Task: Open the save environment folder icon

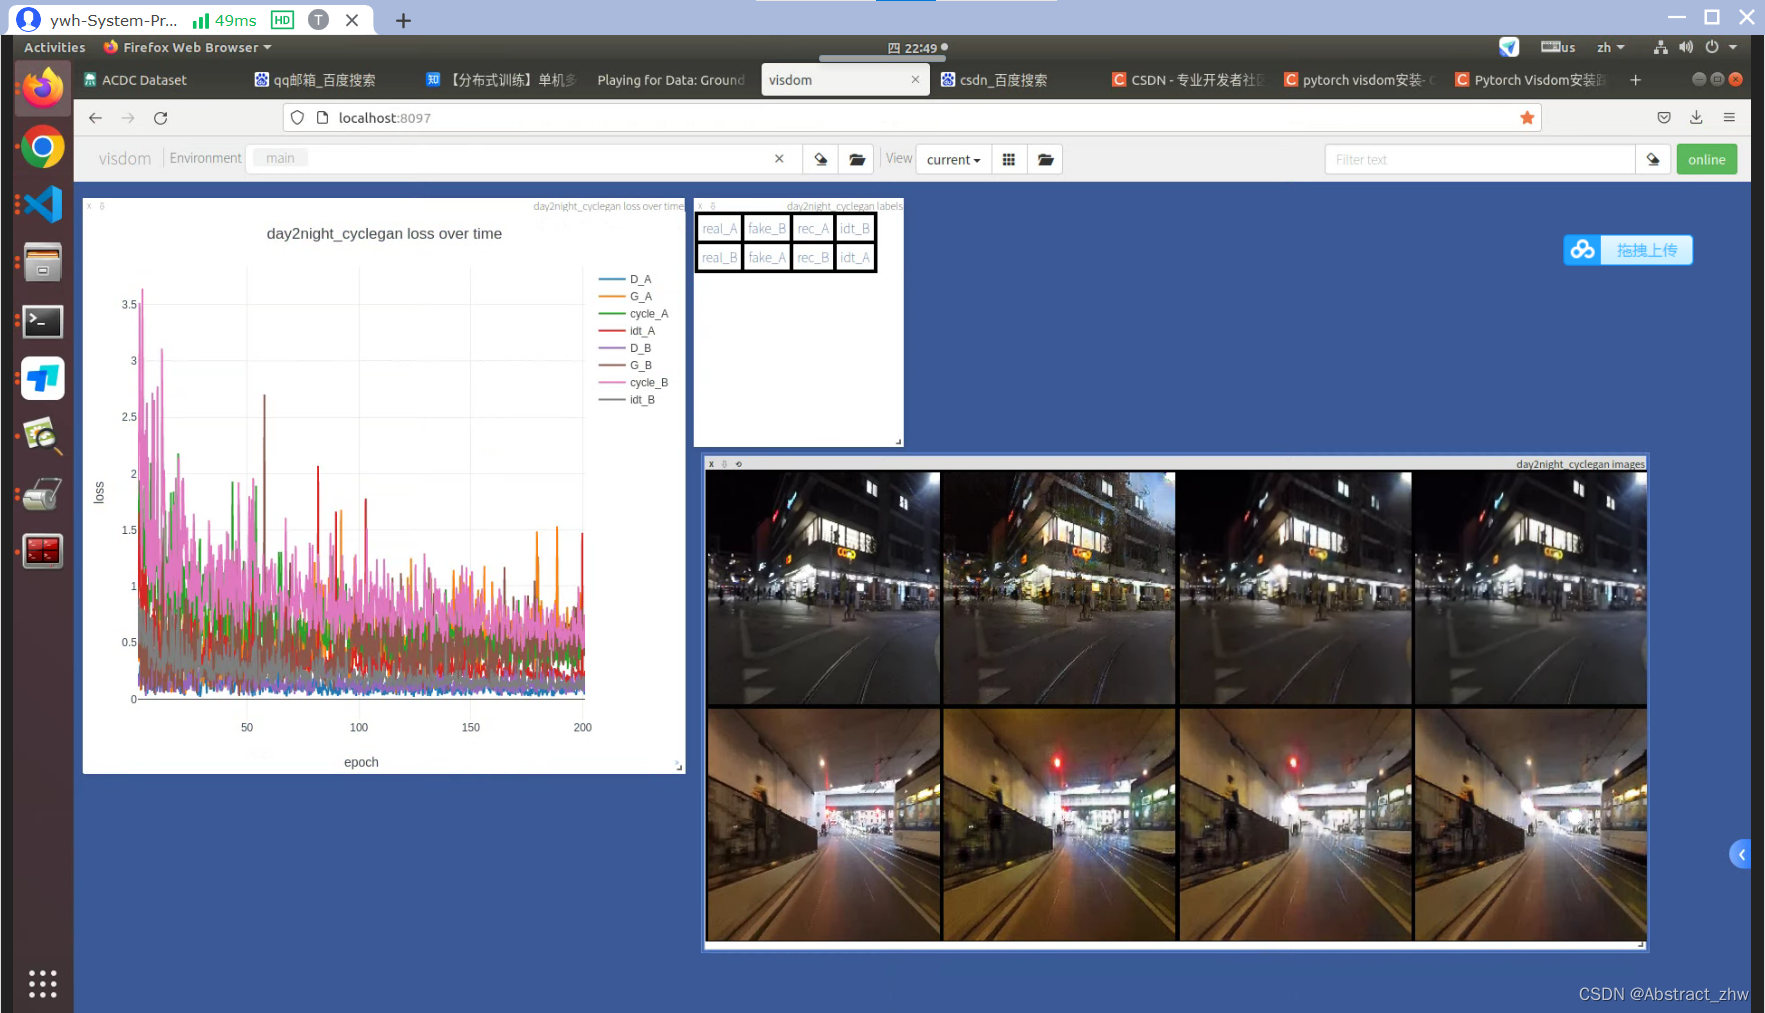Action: [857, 158]
